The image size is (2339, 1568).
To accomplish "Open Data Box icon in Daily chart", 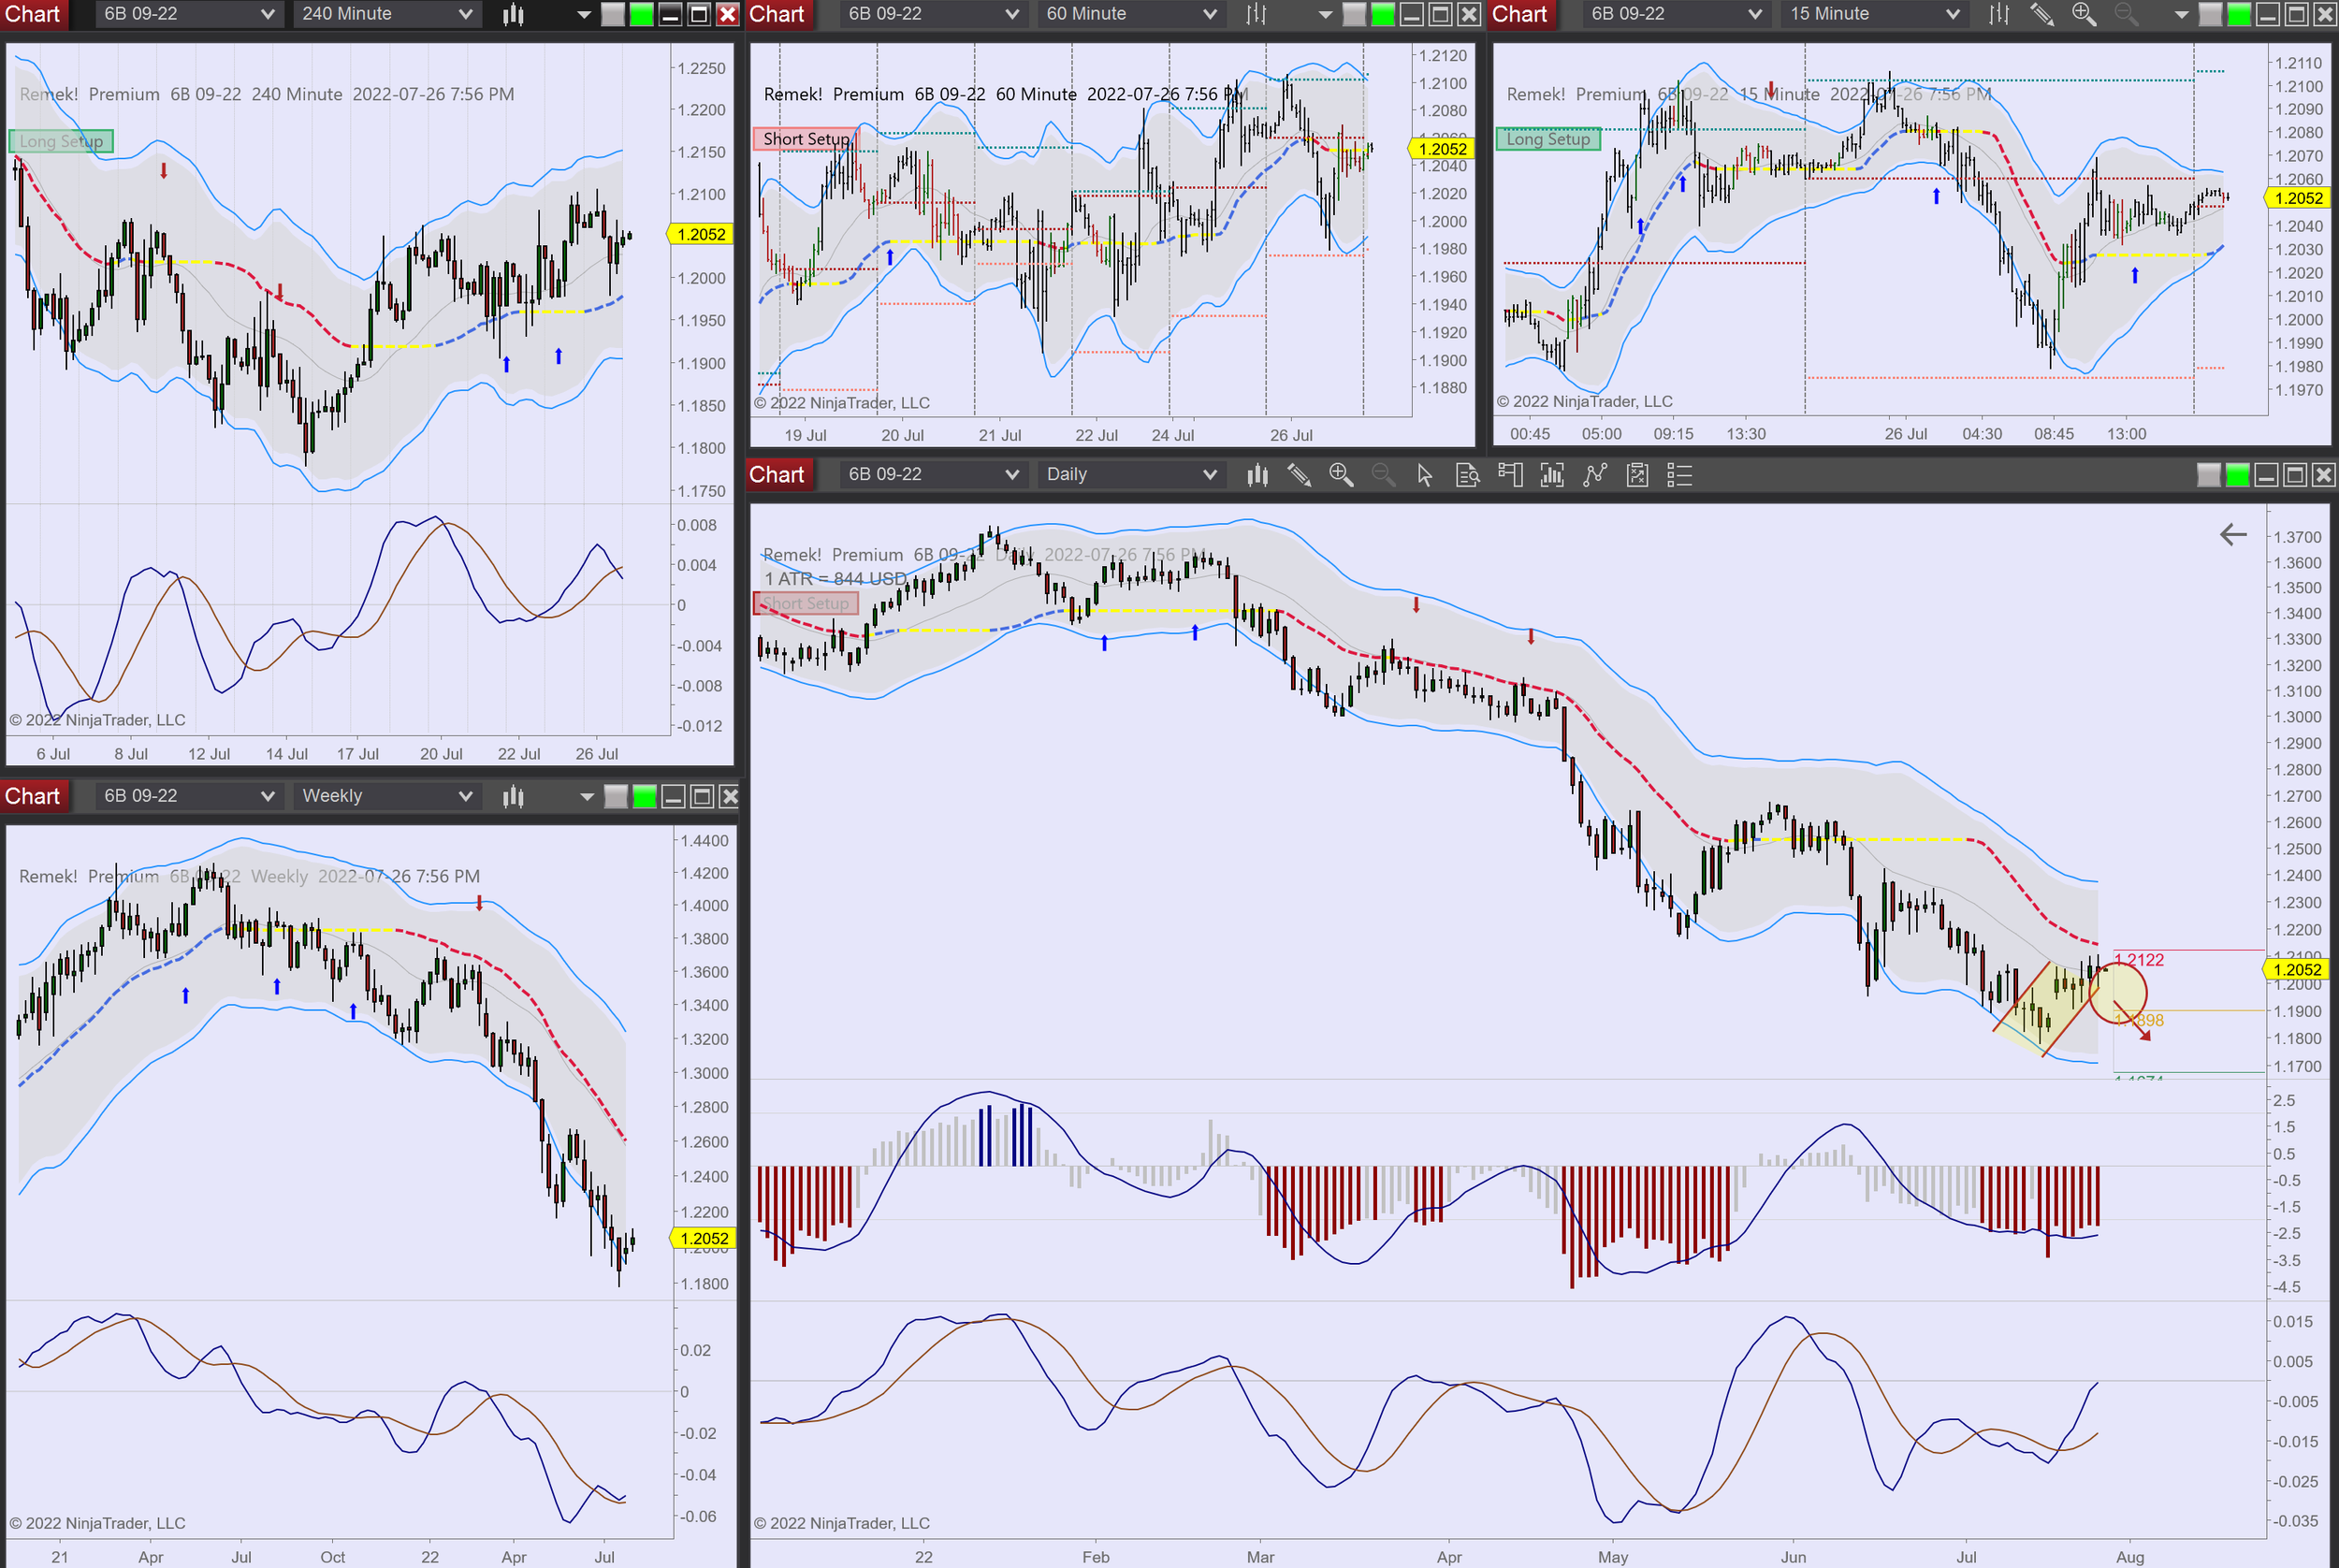I will click(1467, 475).
